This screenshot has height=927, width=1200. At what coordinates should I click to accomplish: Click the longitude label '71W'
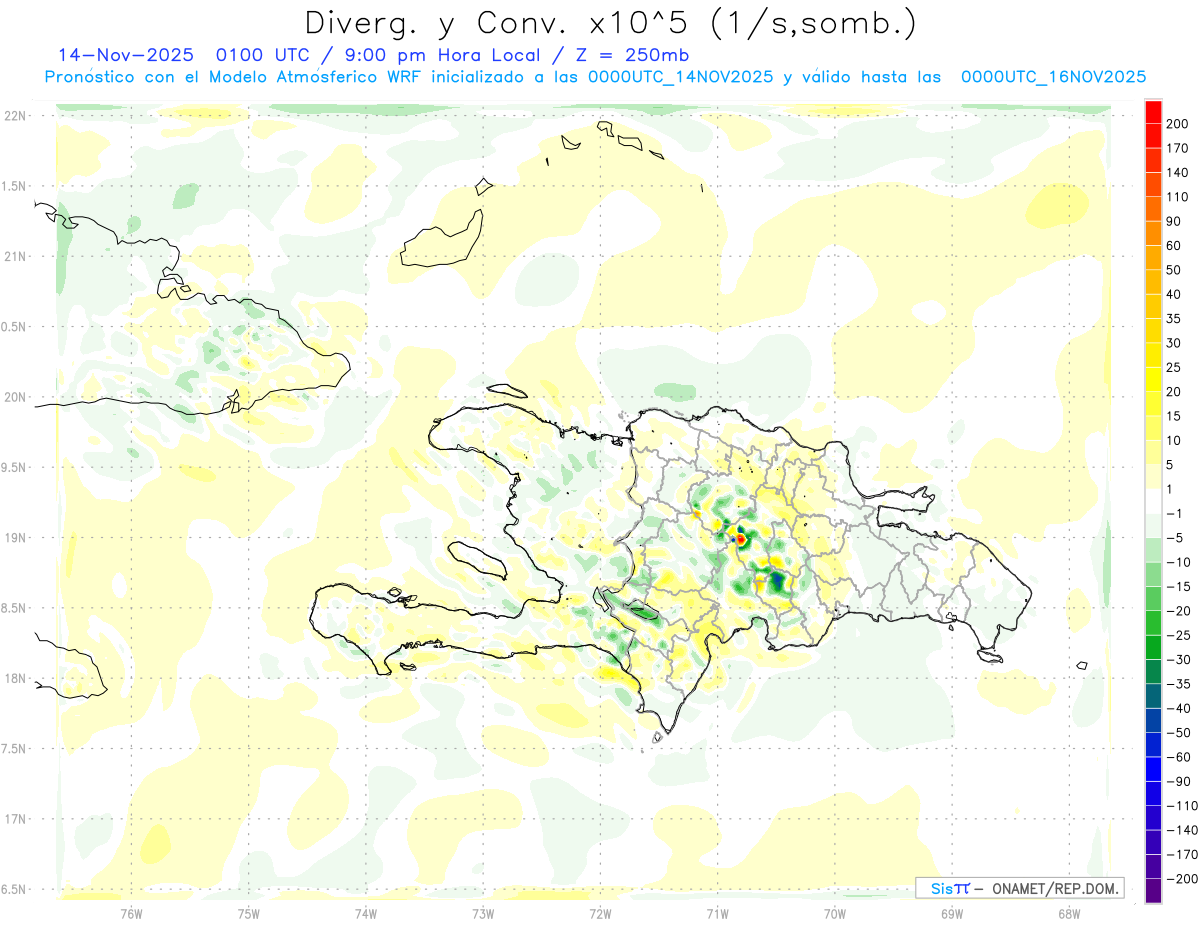[x=717, y=913]
